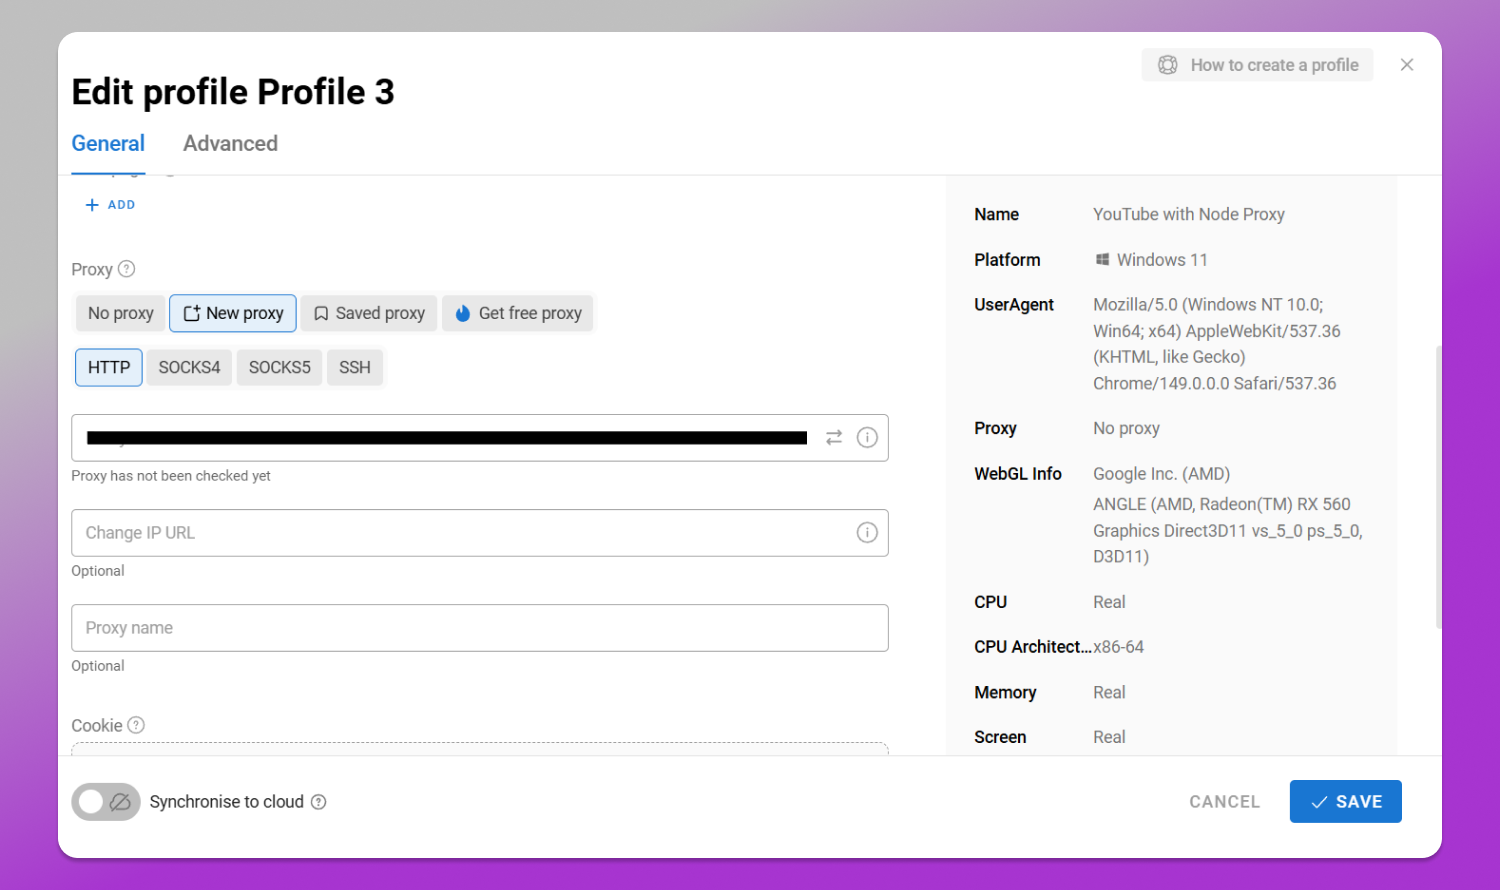This screenshot has width=1500, height=890.
Task: Select the SOCKS5 proxy type
Action: tap(280, 368)
